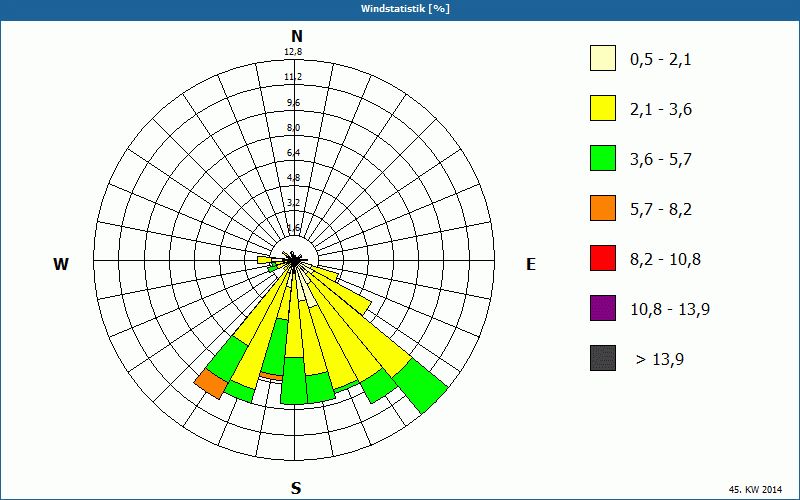The image size is (800, 500).
Task: Click the 45. KW 2014 date label
Action: 755,489
